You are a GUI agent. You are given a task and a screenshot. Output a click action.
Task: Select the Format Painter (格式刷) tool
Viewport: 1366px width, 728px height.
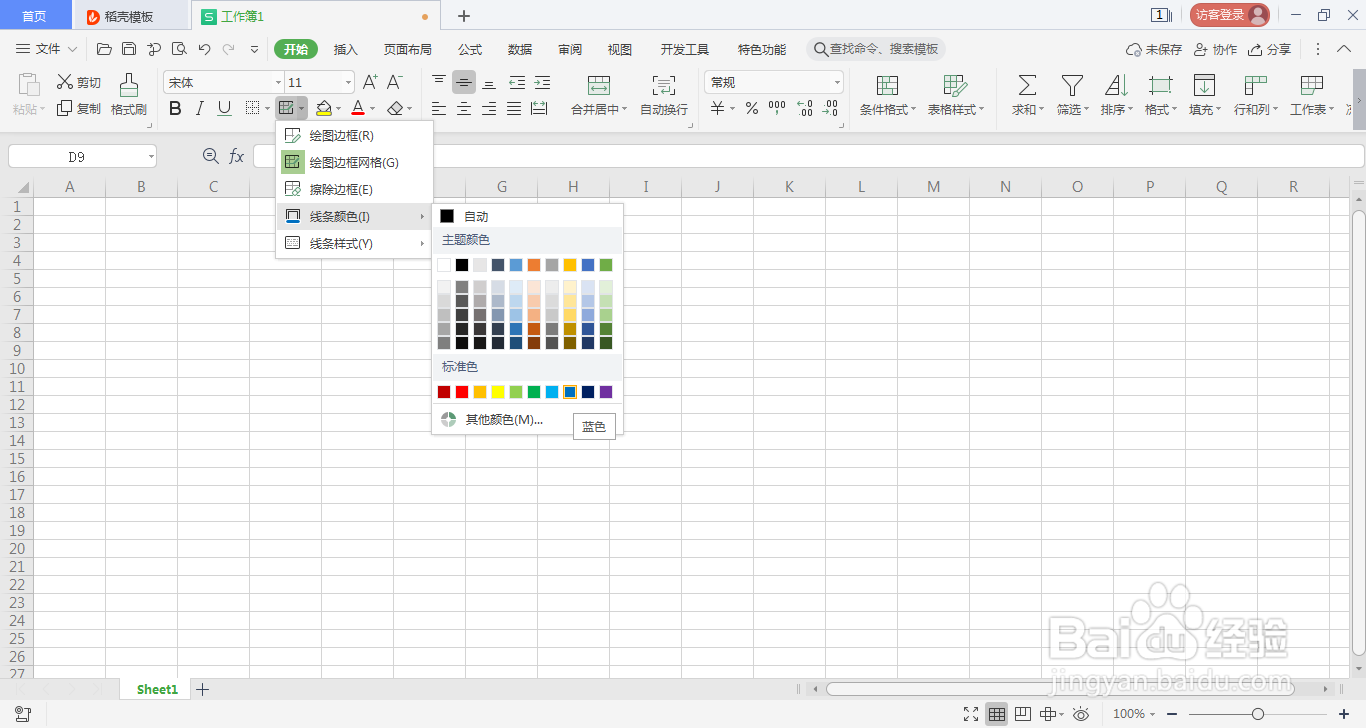coord(129,95)
